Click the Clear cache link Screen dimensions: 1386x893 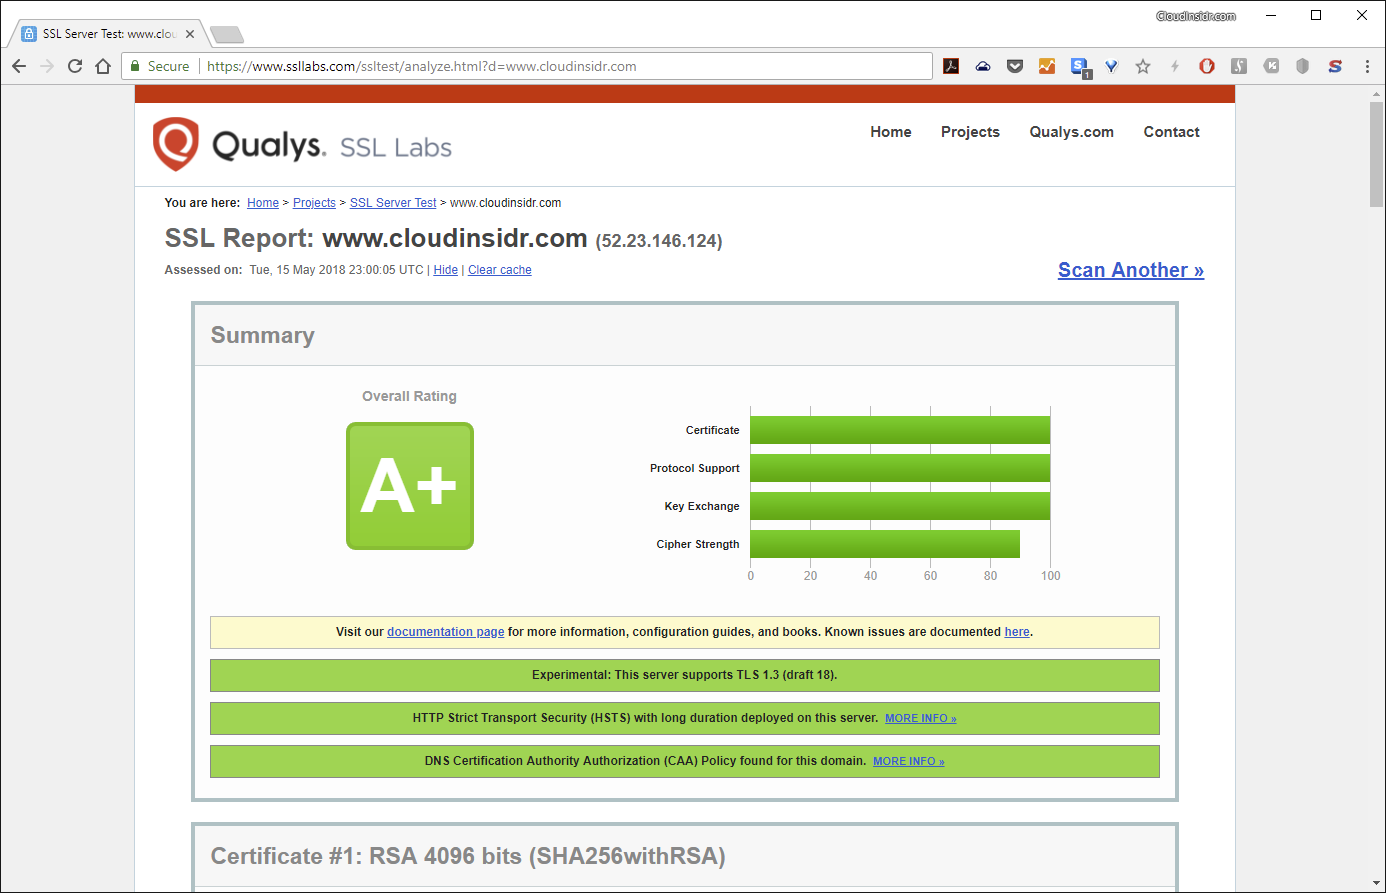499,270
